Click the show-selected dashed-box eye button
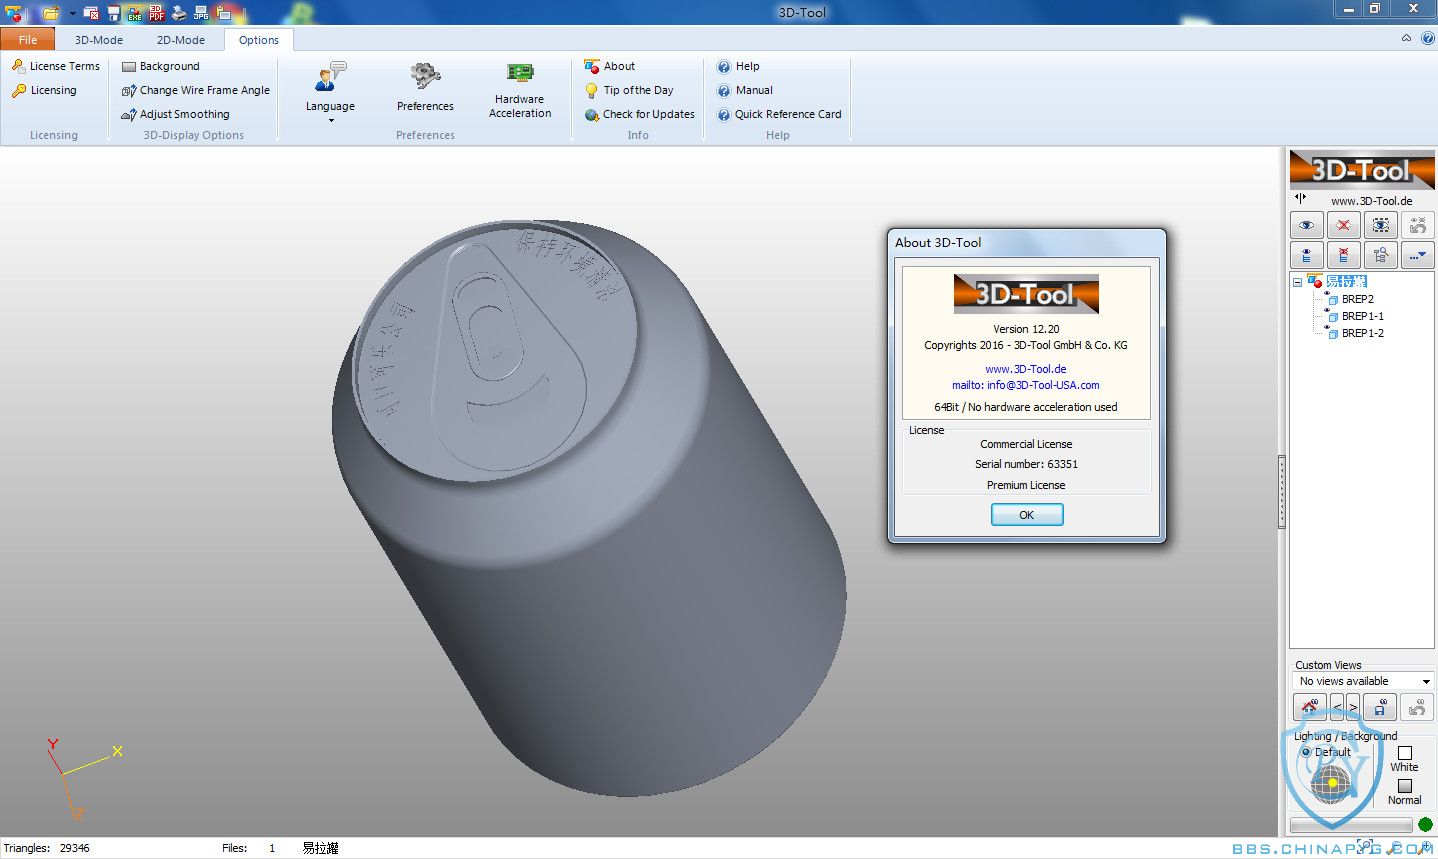This screenshot has width=1438, height=859. pos(1380,225)
